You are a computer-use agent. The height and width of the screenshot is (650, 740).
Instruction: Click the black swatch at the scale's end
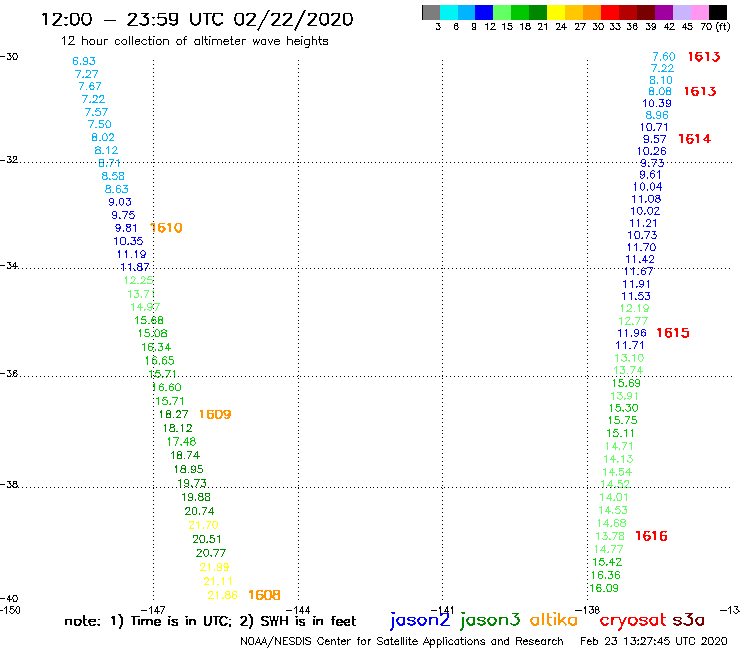click(718, 12)
